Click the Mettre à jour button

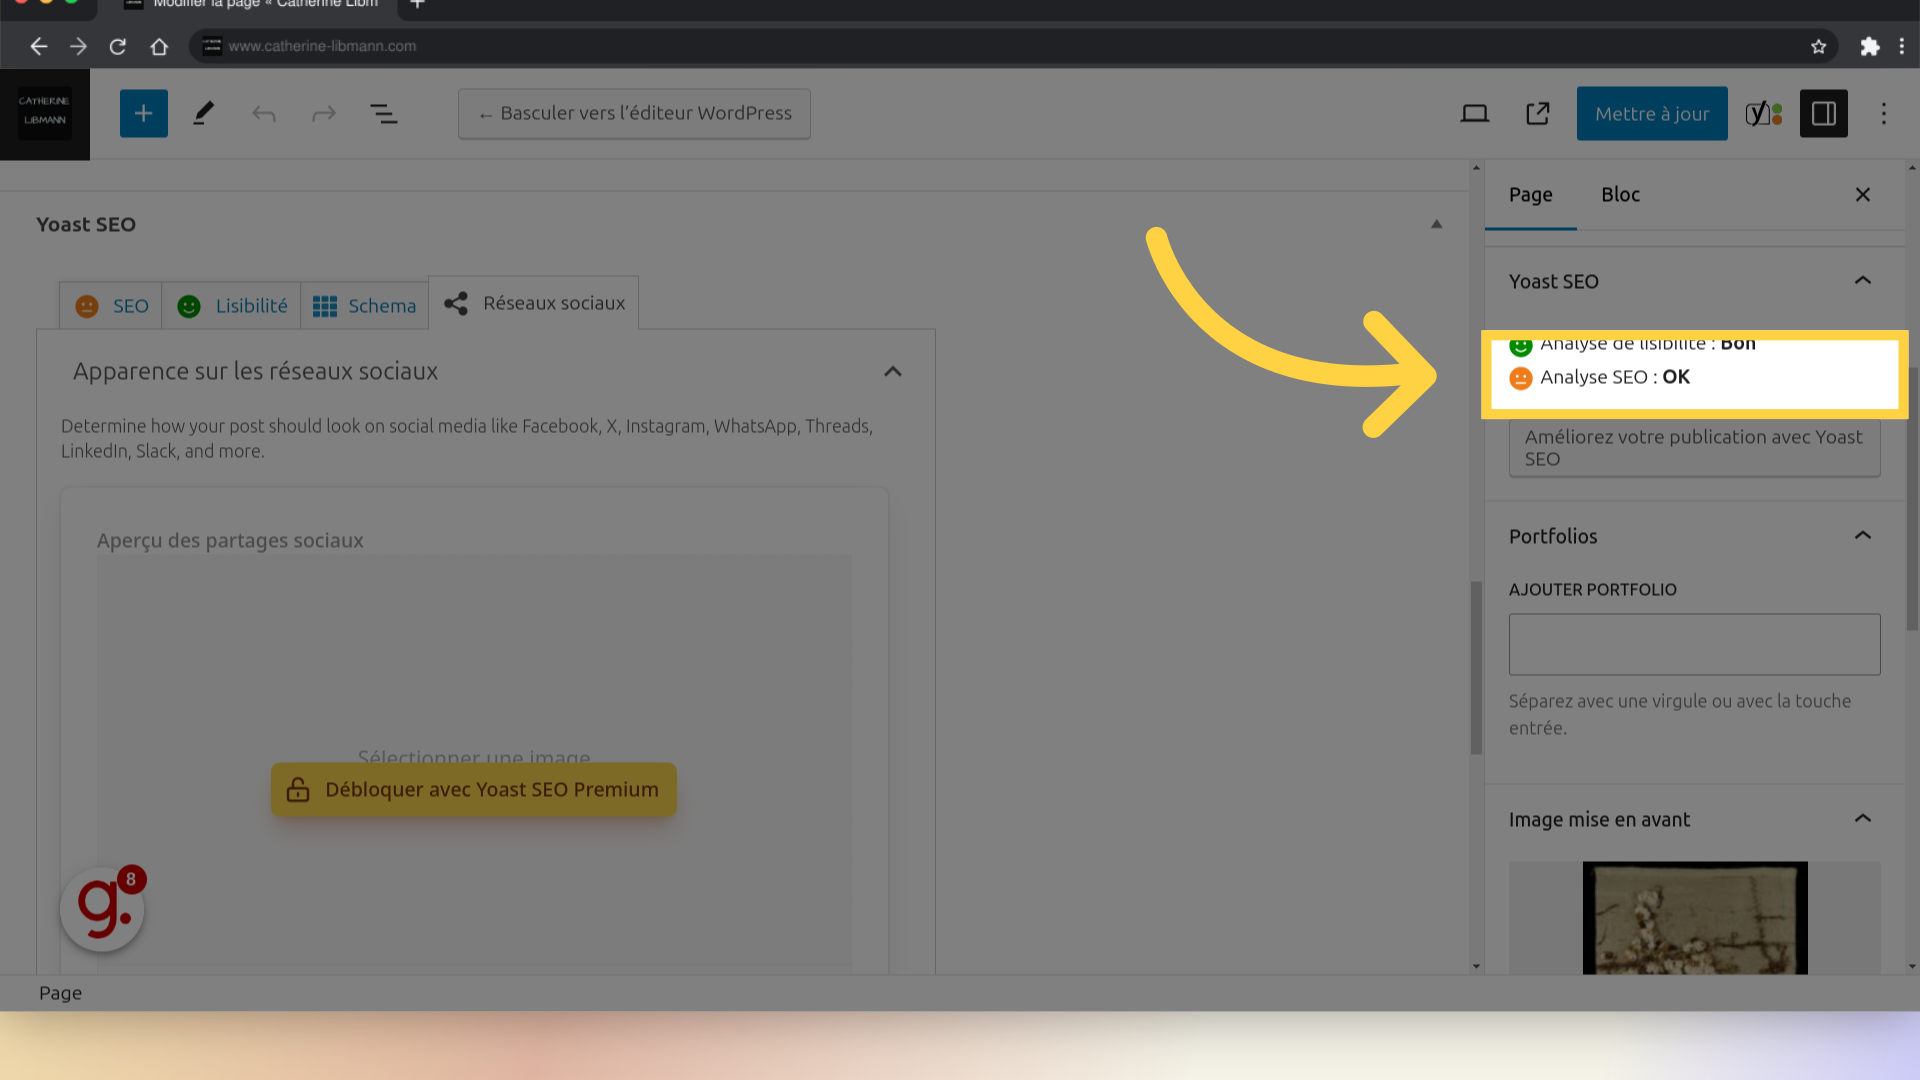coord(1652,114)
